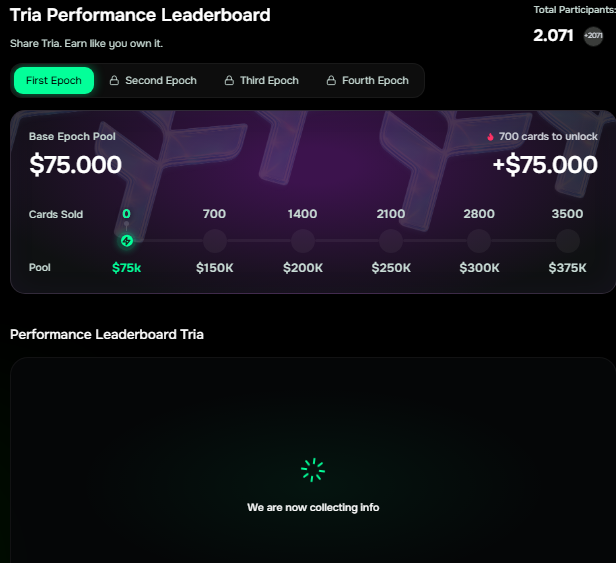
Task: Select the 3500 cards sold milestone dot
Action: (567, 241)
